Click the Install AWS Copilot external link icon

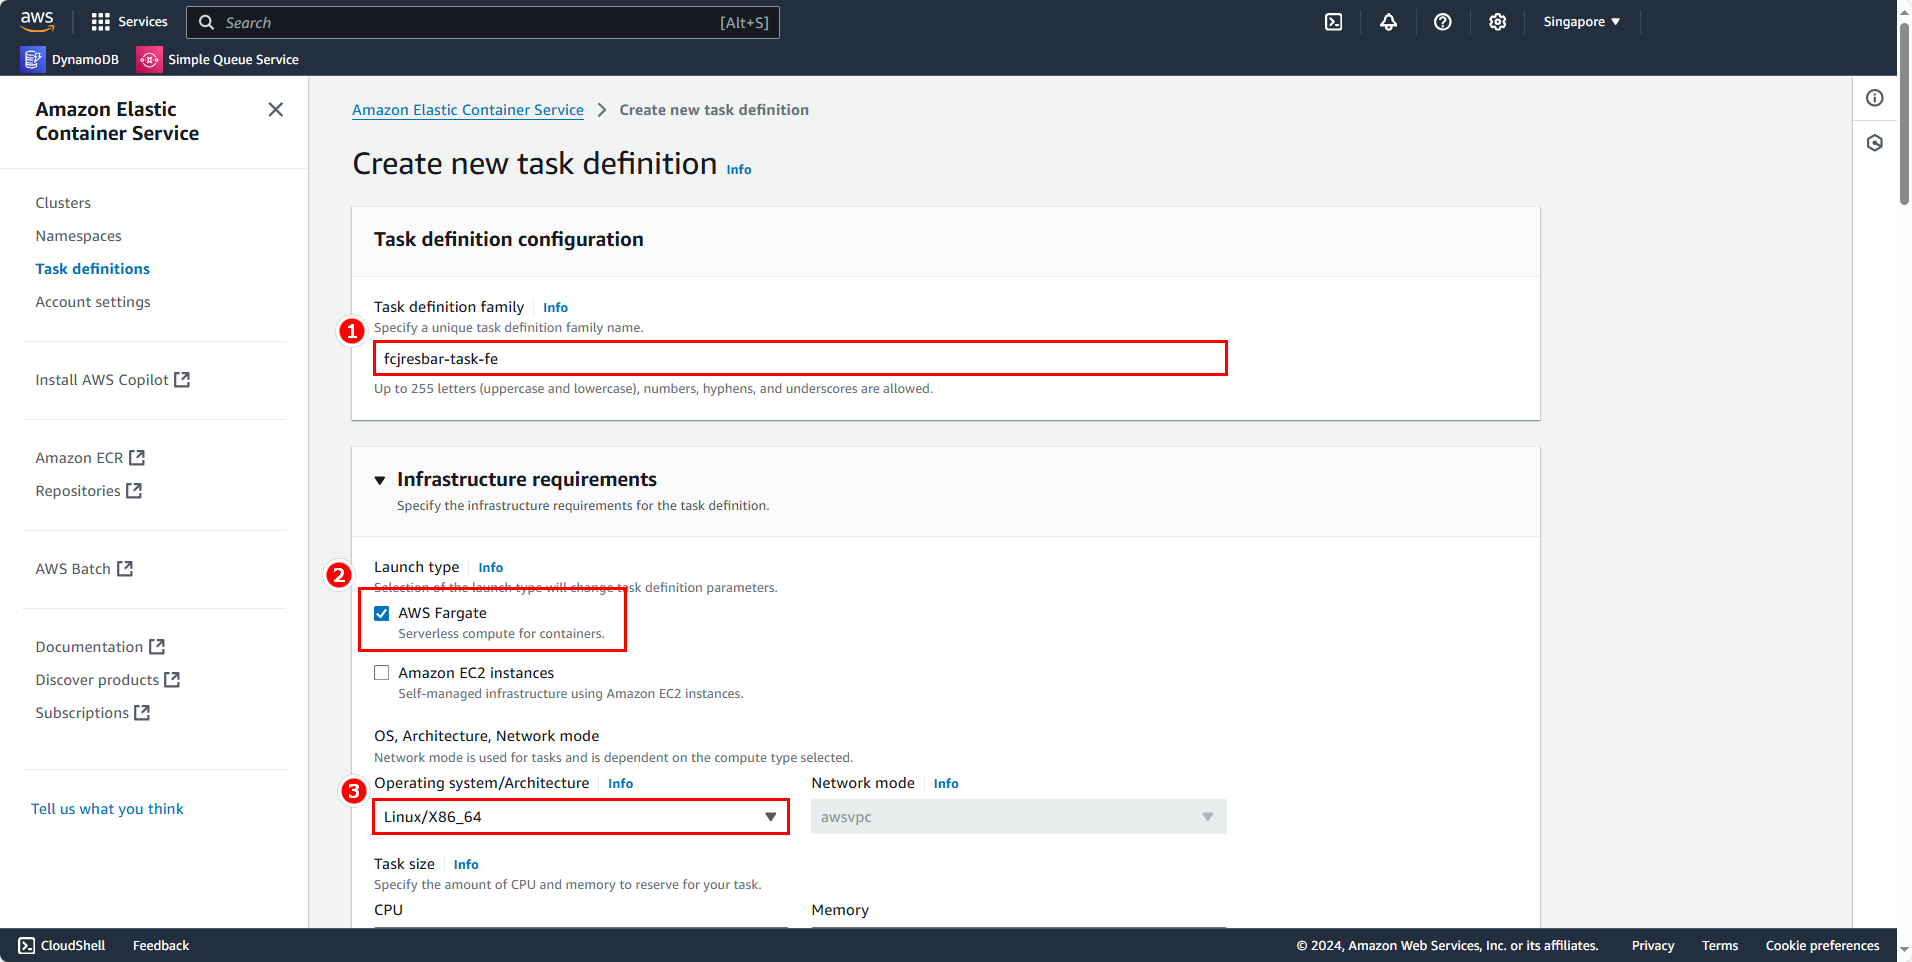click(182, 380)
